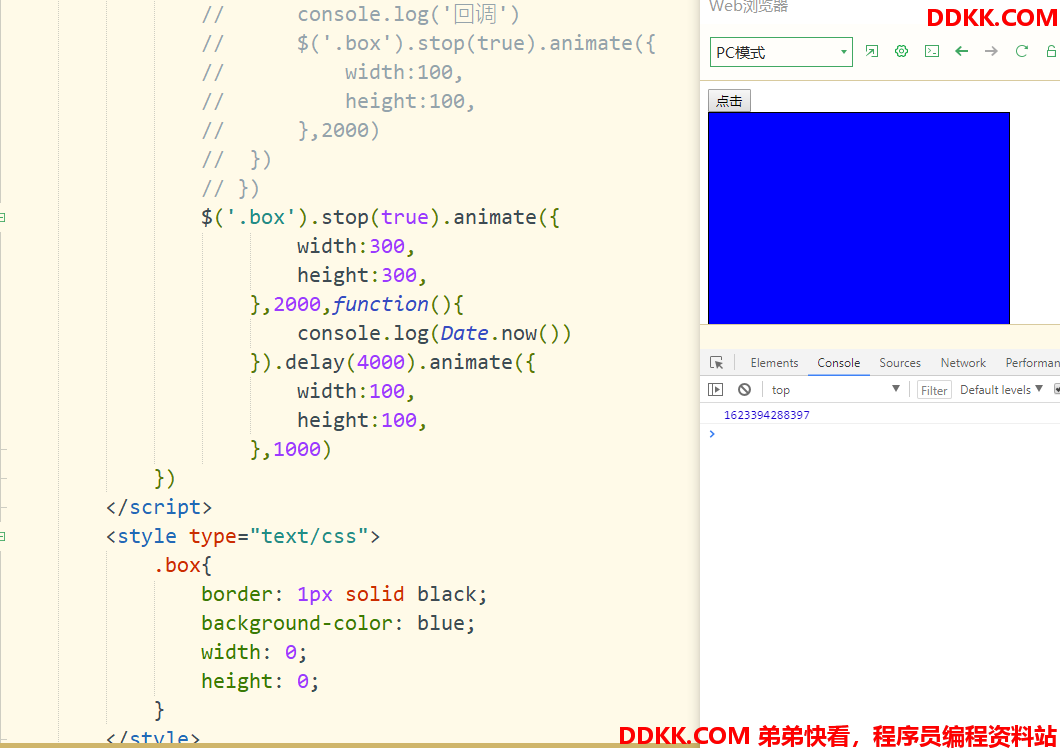1060x748 pixels.
Task: Select the Console tab
Action: pyautogui.click(x=838, y=363)
